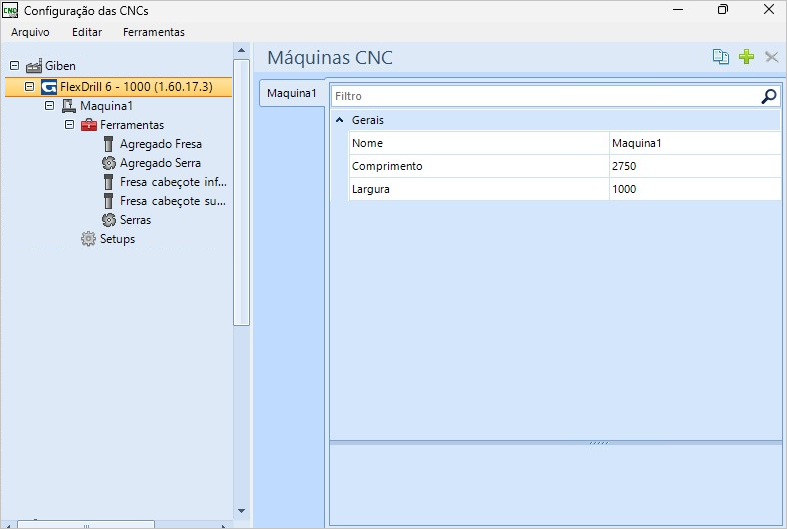Viewport: 787px width, 529px height.
Task: Click the tree panel horizontal scrollbar thumb
Action: point(86,525)
